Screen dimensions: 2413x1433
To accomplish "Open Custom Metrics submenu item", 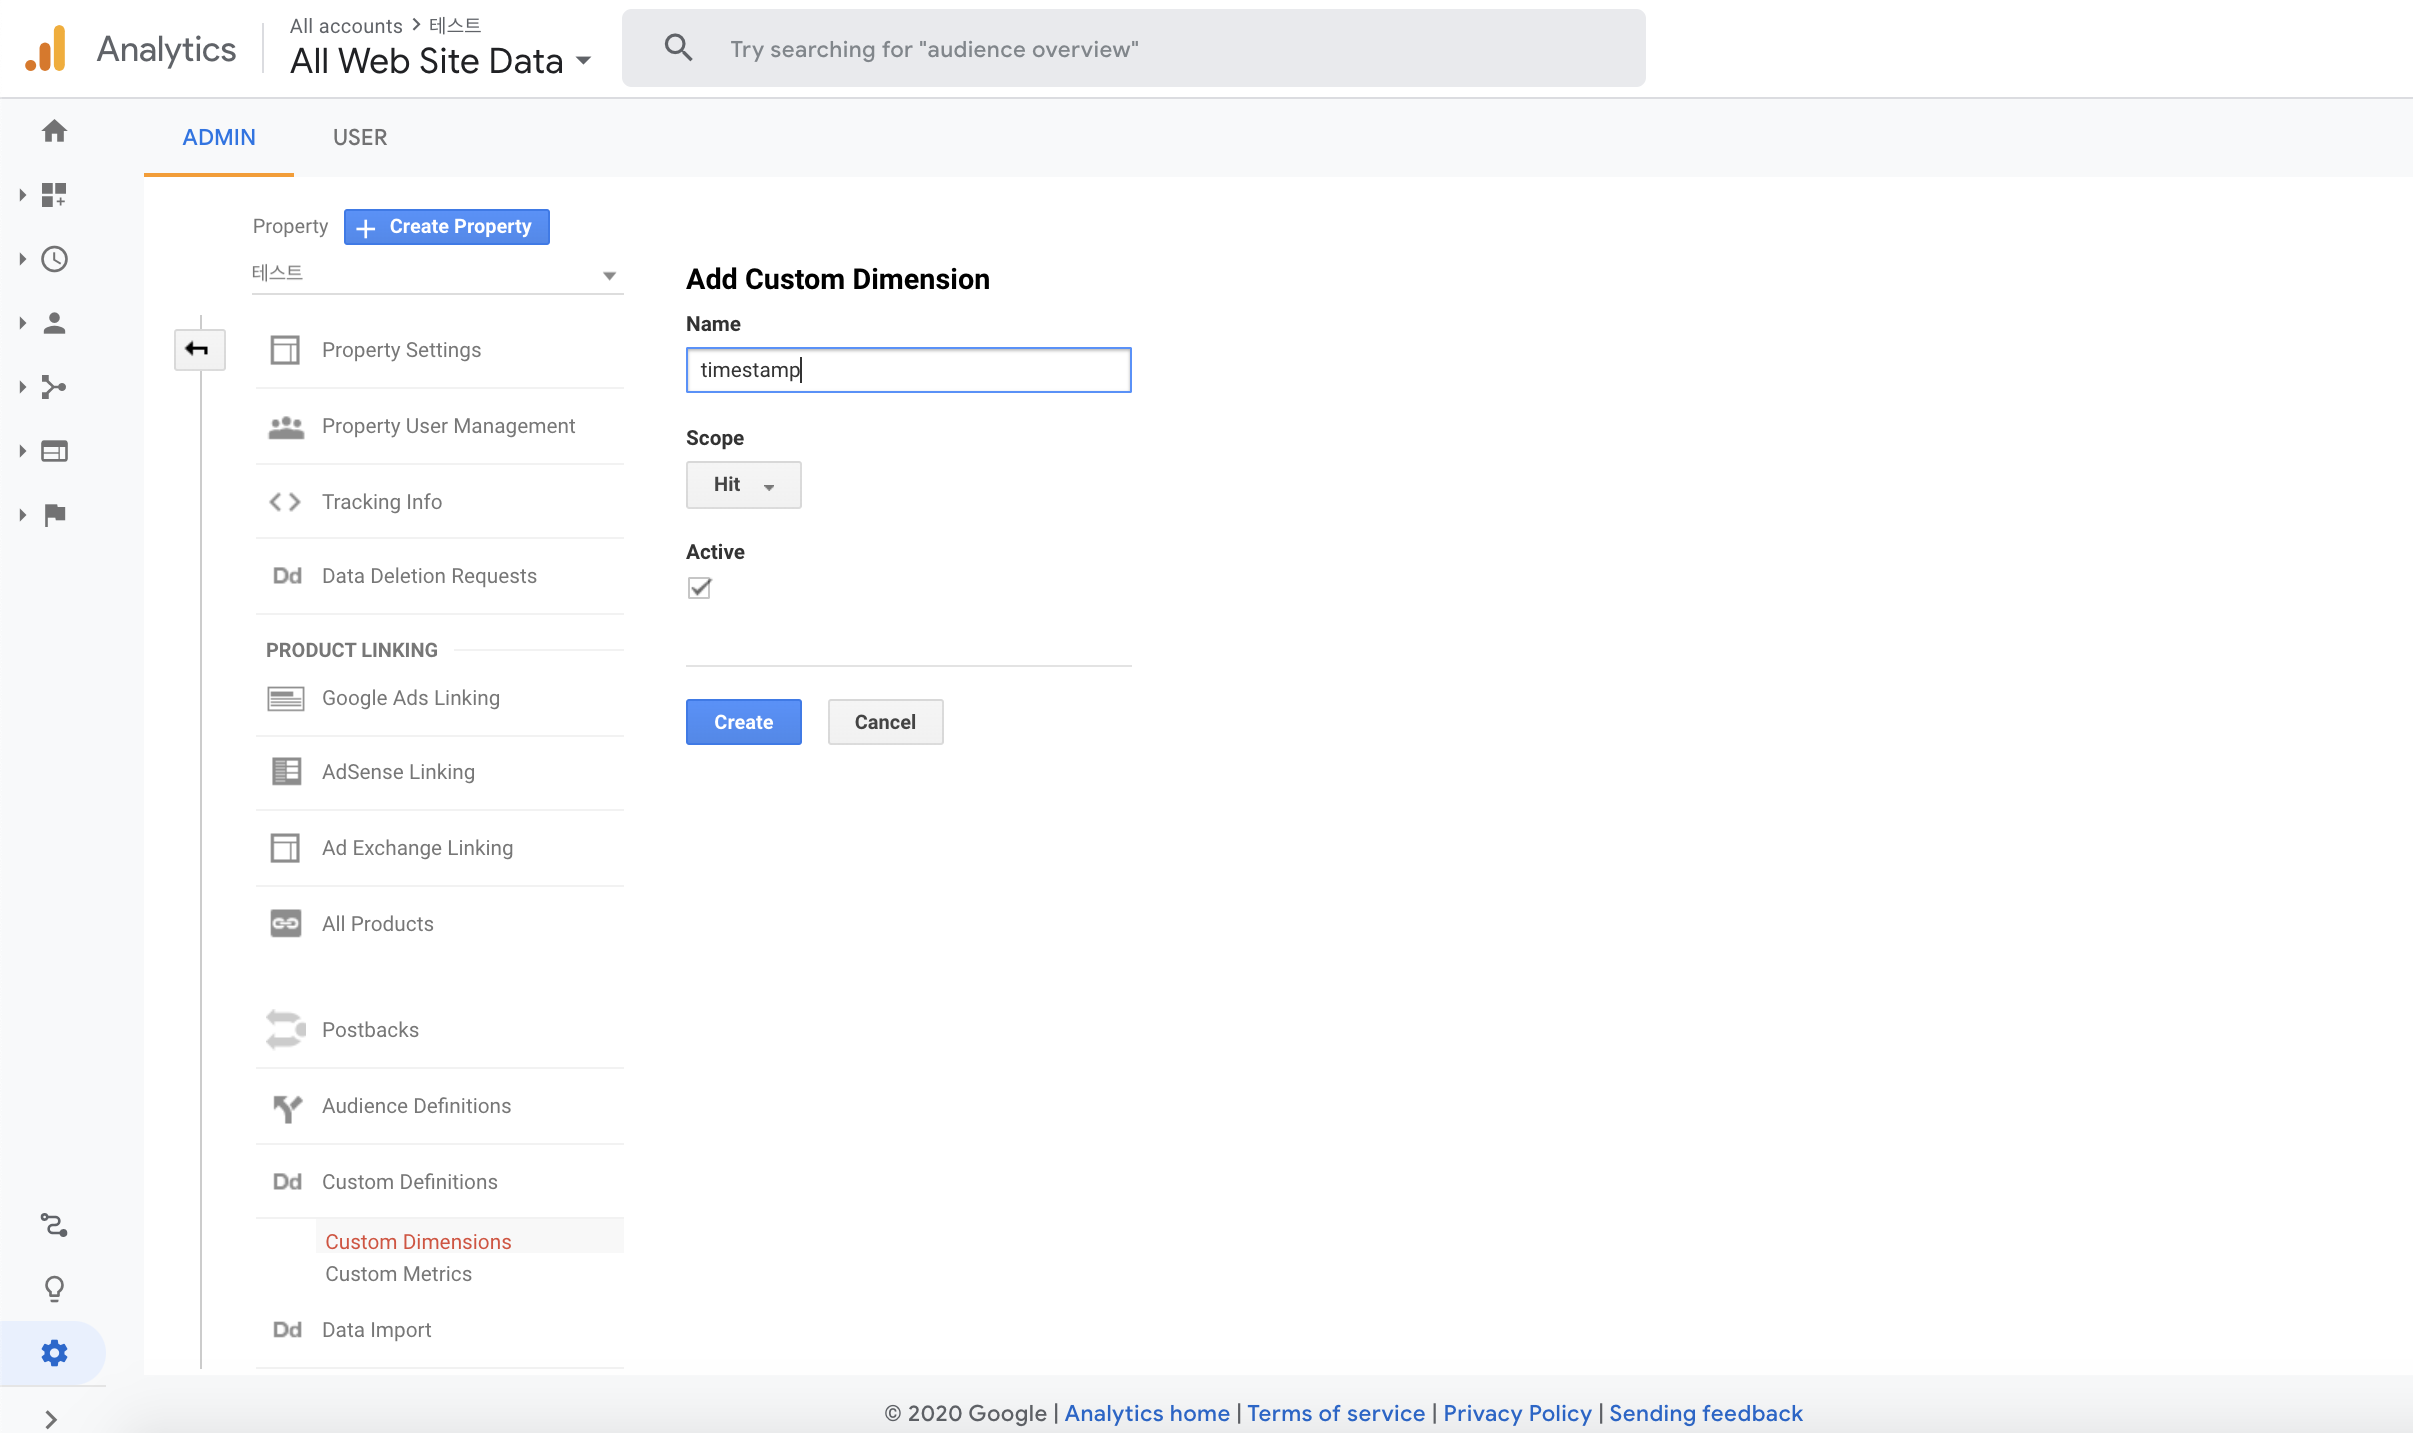I will point(398,1274).
